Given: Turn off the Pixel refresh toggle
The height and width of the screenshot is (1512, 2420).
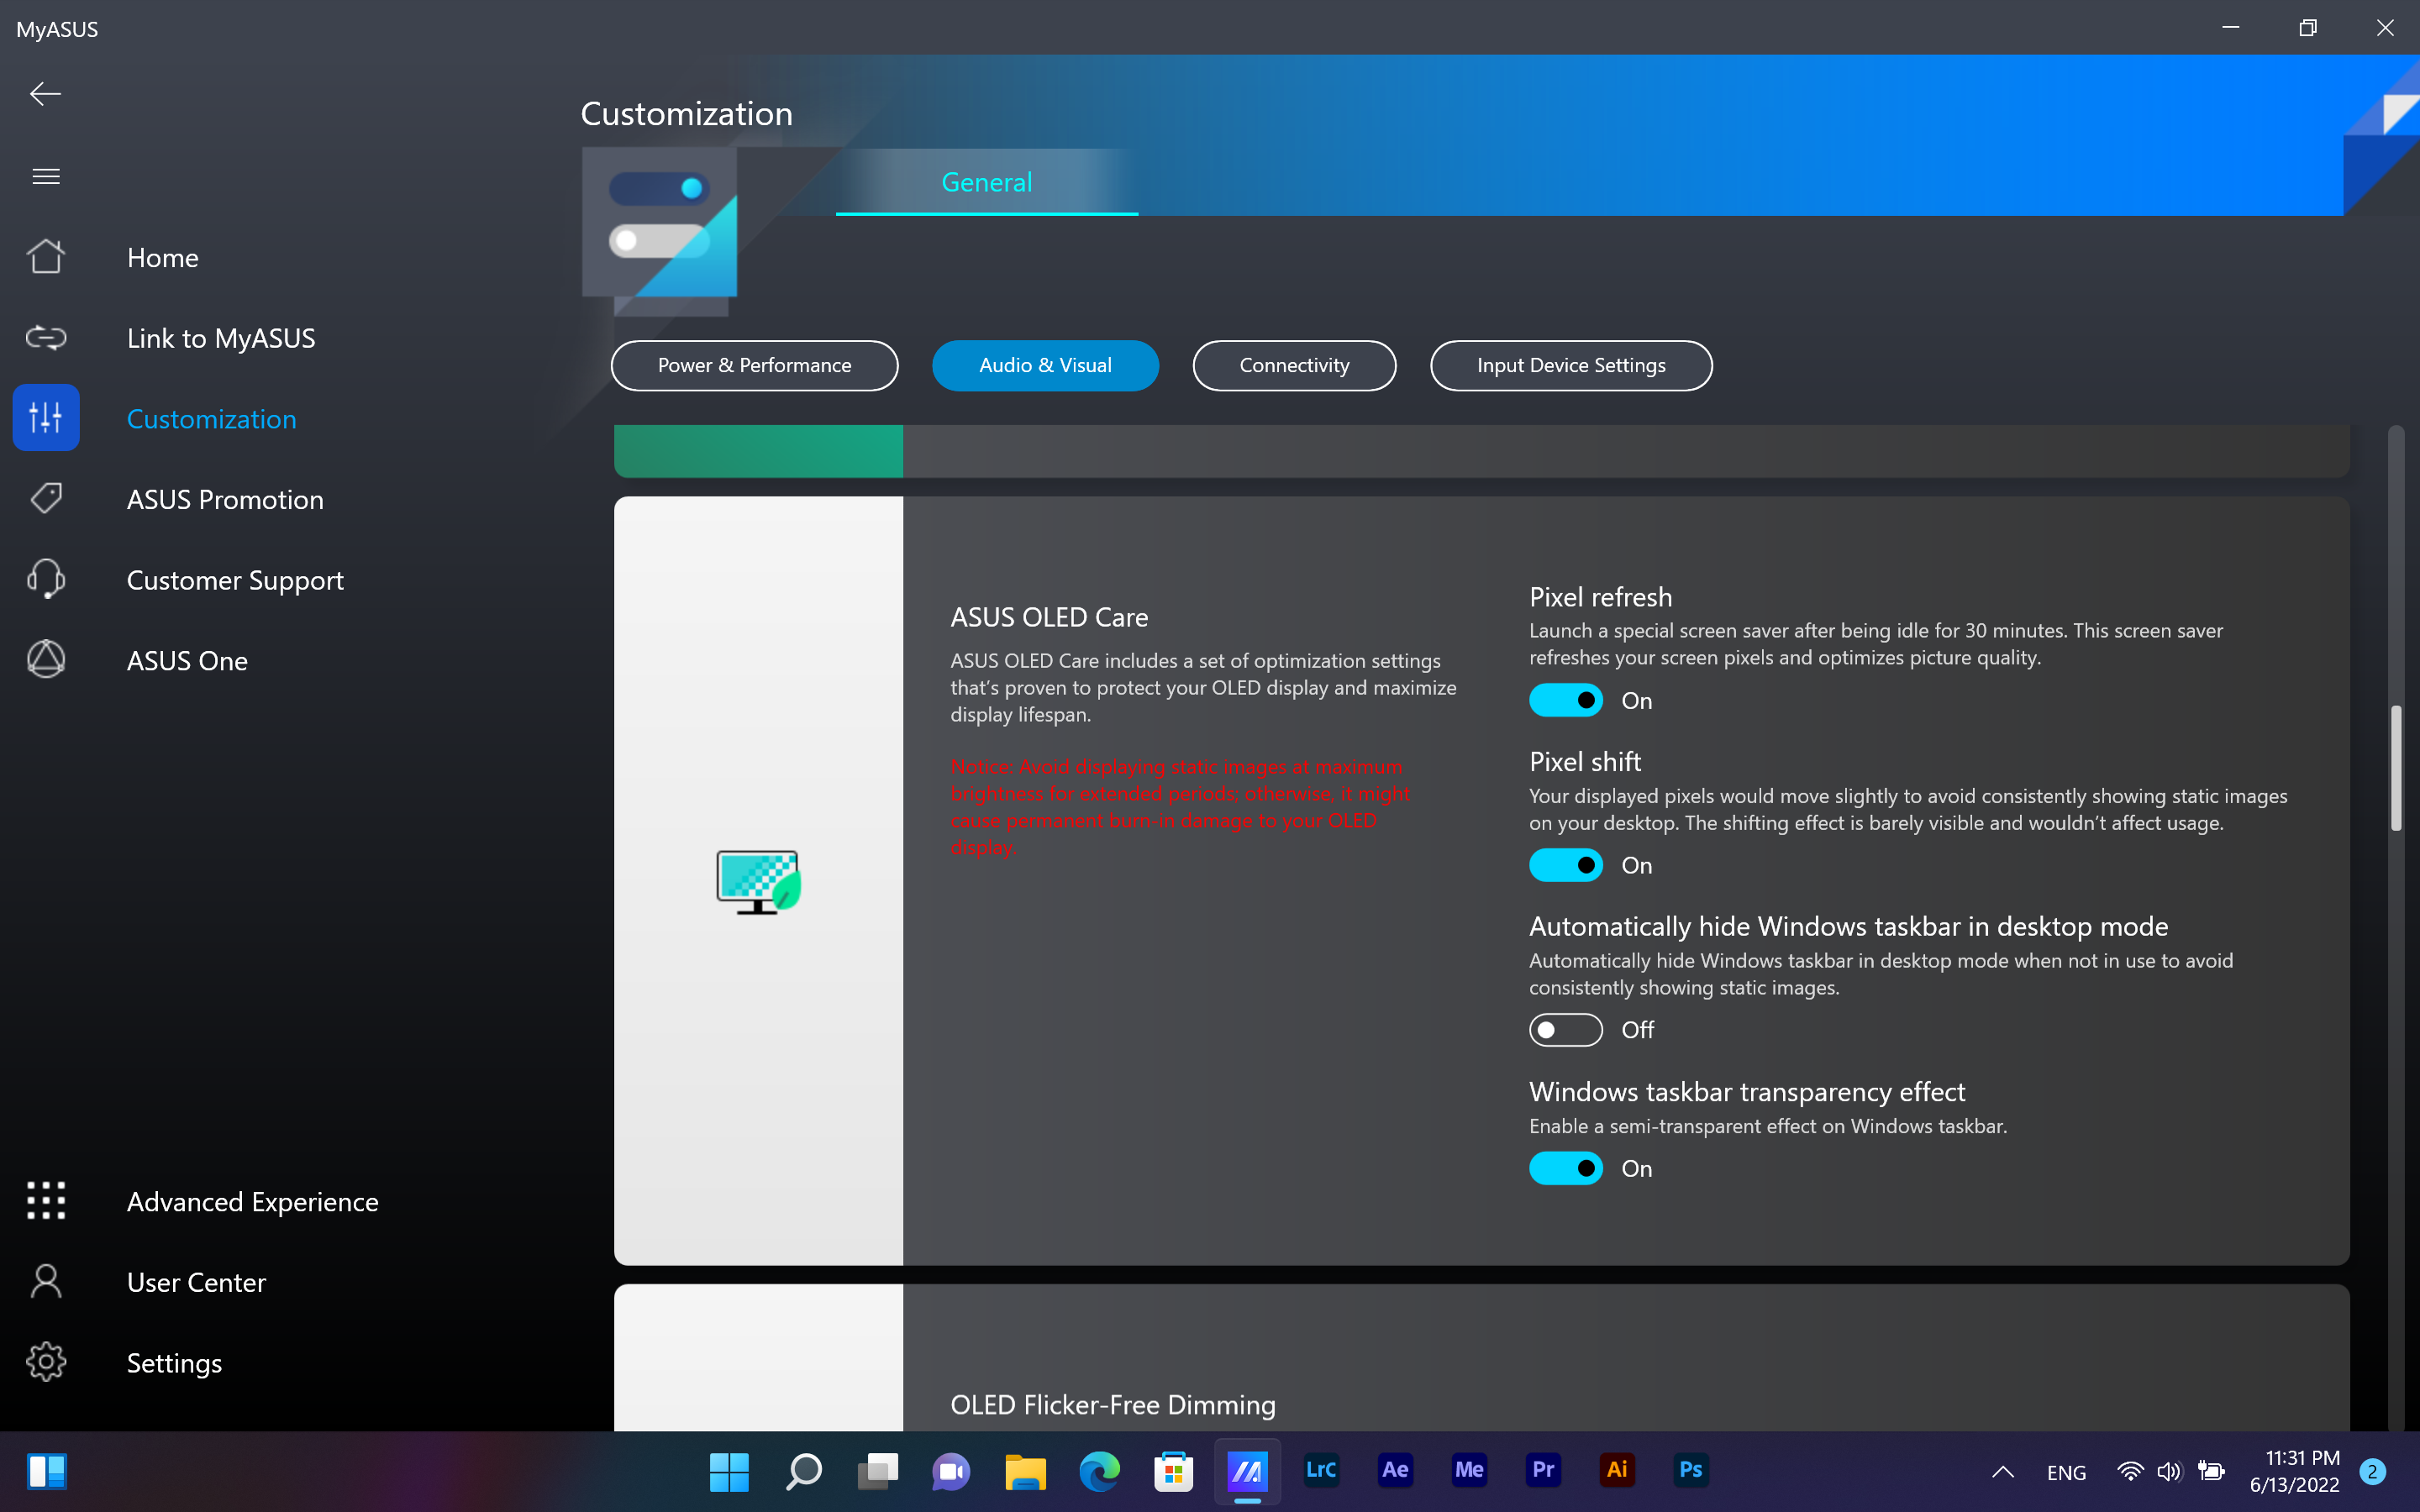Looking at the screenshot, I should (x=1565, y=700).
